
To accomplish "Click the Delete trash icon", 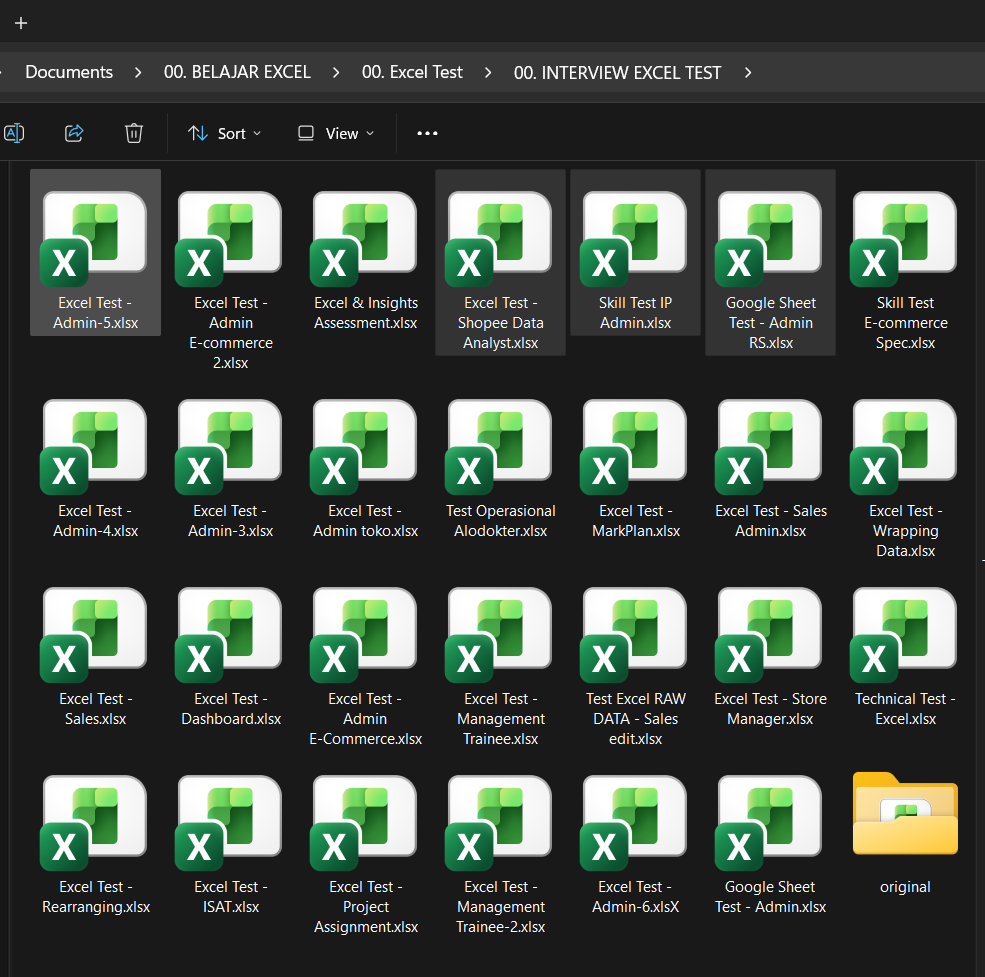I will pyautogui.click(x=134, y=133).
